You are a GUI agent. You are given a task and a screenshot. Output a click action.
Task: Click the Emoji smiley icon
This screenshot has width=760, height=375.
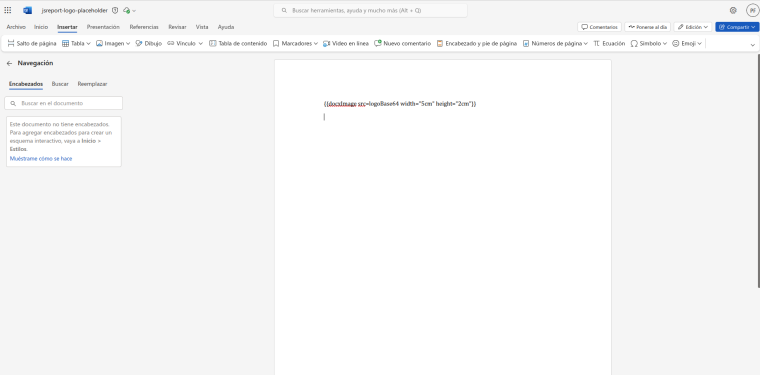[676, 44]
